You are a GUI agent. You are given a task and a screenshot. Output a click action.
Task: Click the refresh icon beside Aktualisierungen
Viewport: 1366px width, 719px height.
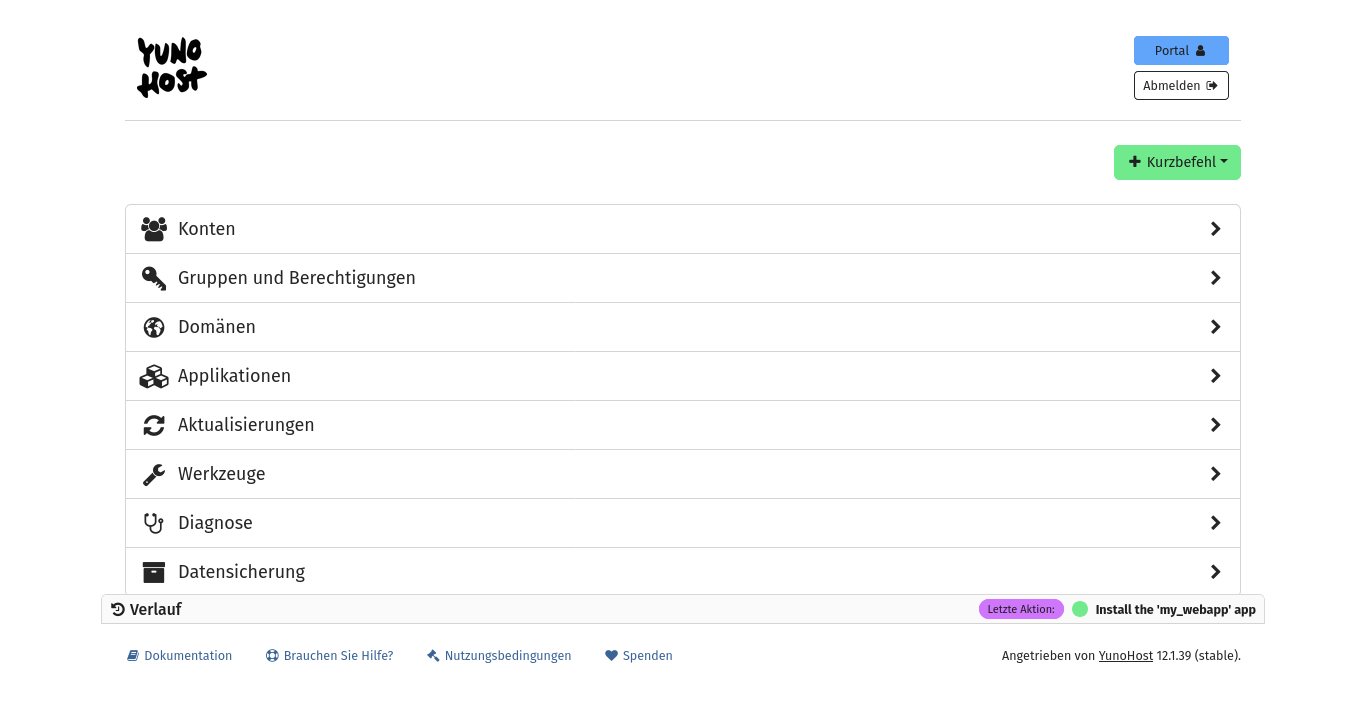pyautogui.click(x=154, y=425)
